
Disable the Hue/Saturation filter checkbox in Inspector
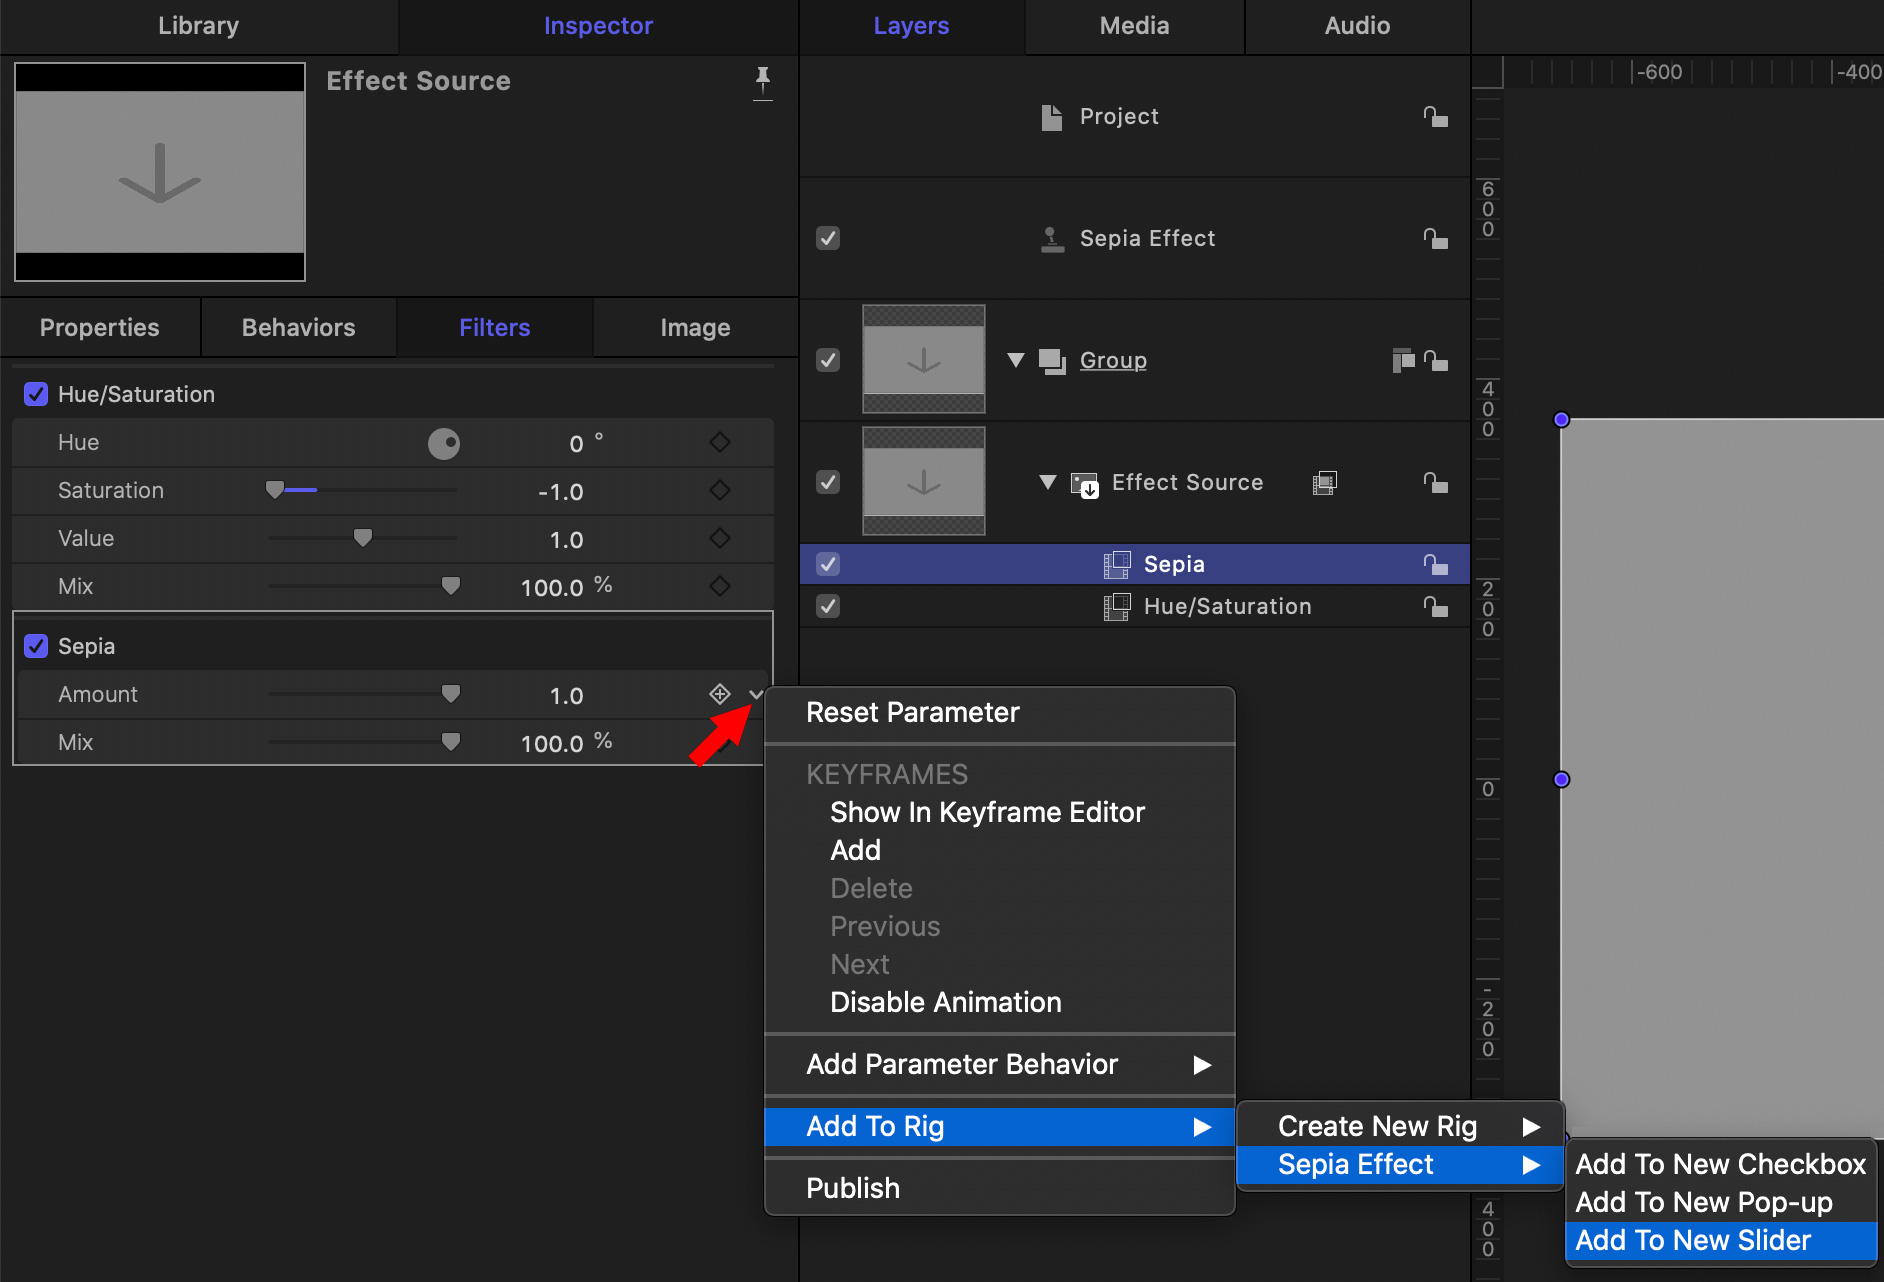tap(36, 394)
